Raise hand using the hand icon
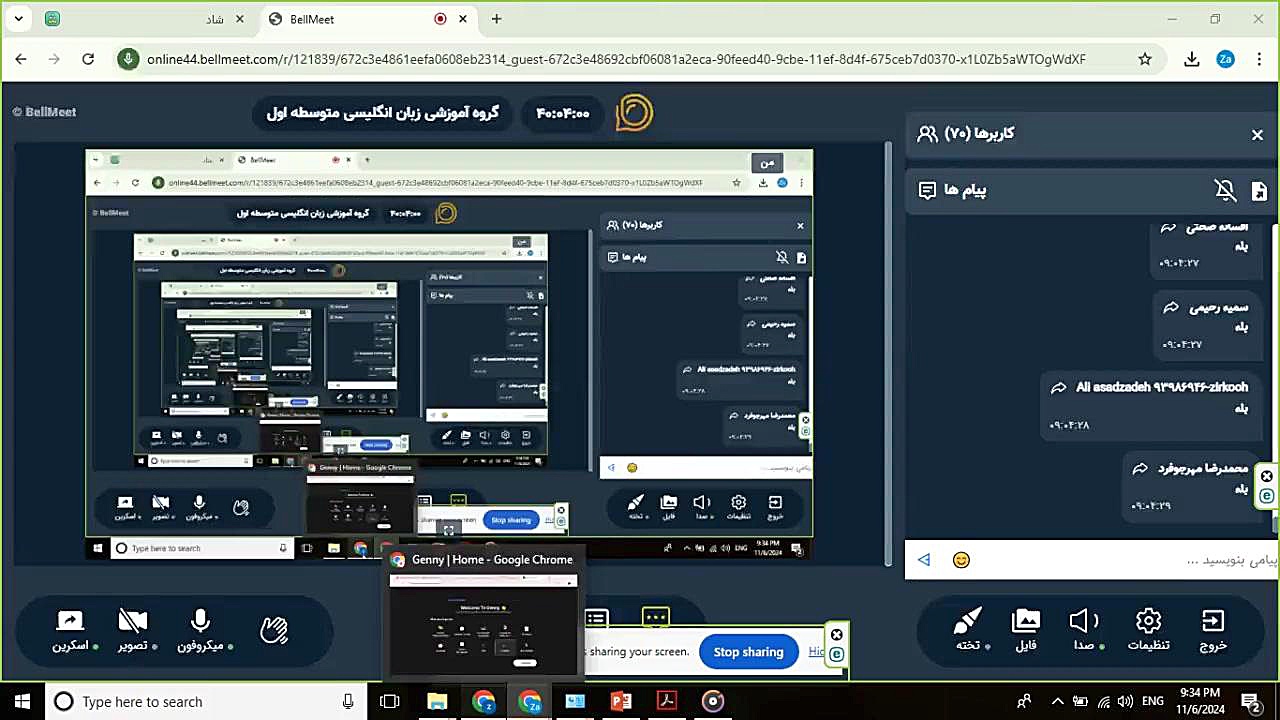This screenshot has width=1280, height=720. click(274, 630)
